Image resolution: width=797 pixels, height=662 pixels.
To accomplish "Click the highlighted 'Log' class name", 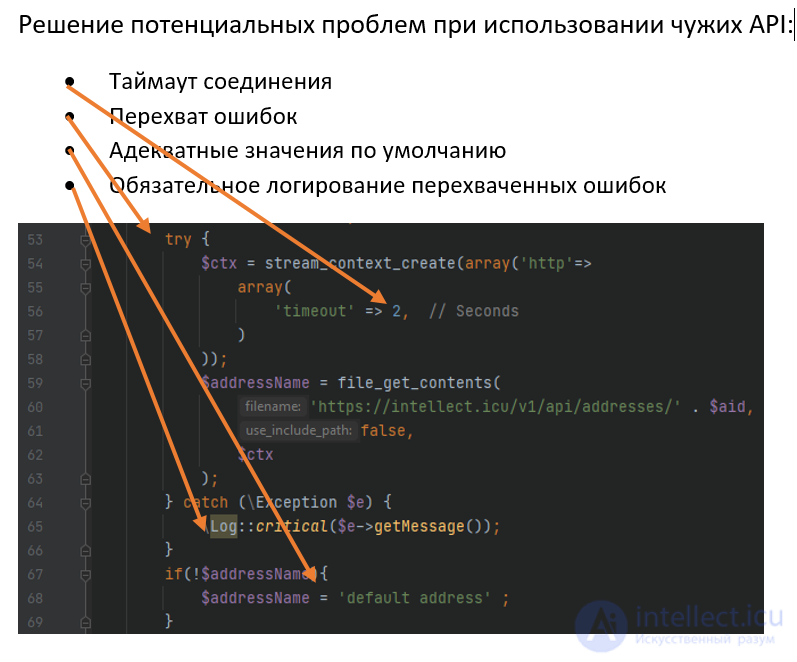I will 224,526.
